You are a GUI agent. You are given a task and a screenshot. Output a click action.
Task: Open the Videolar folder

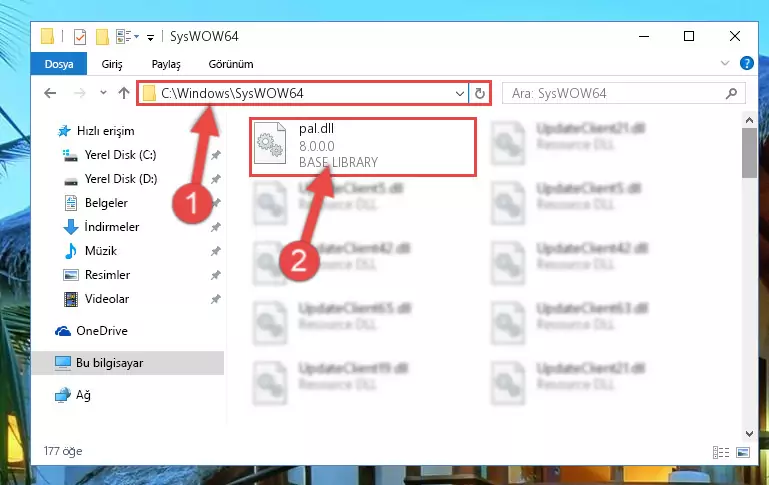coord(106,299)
